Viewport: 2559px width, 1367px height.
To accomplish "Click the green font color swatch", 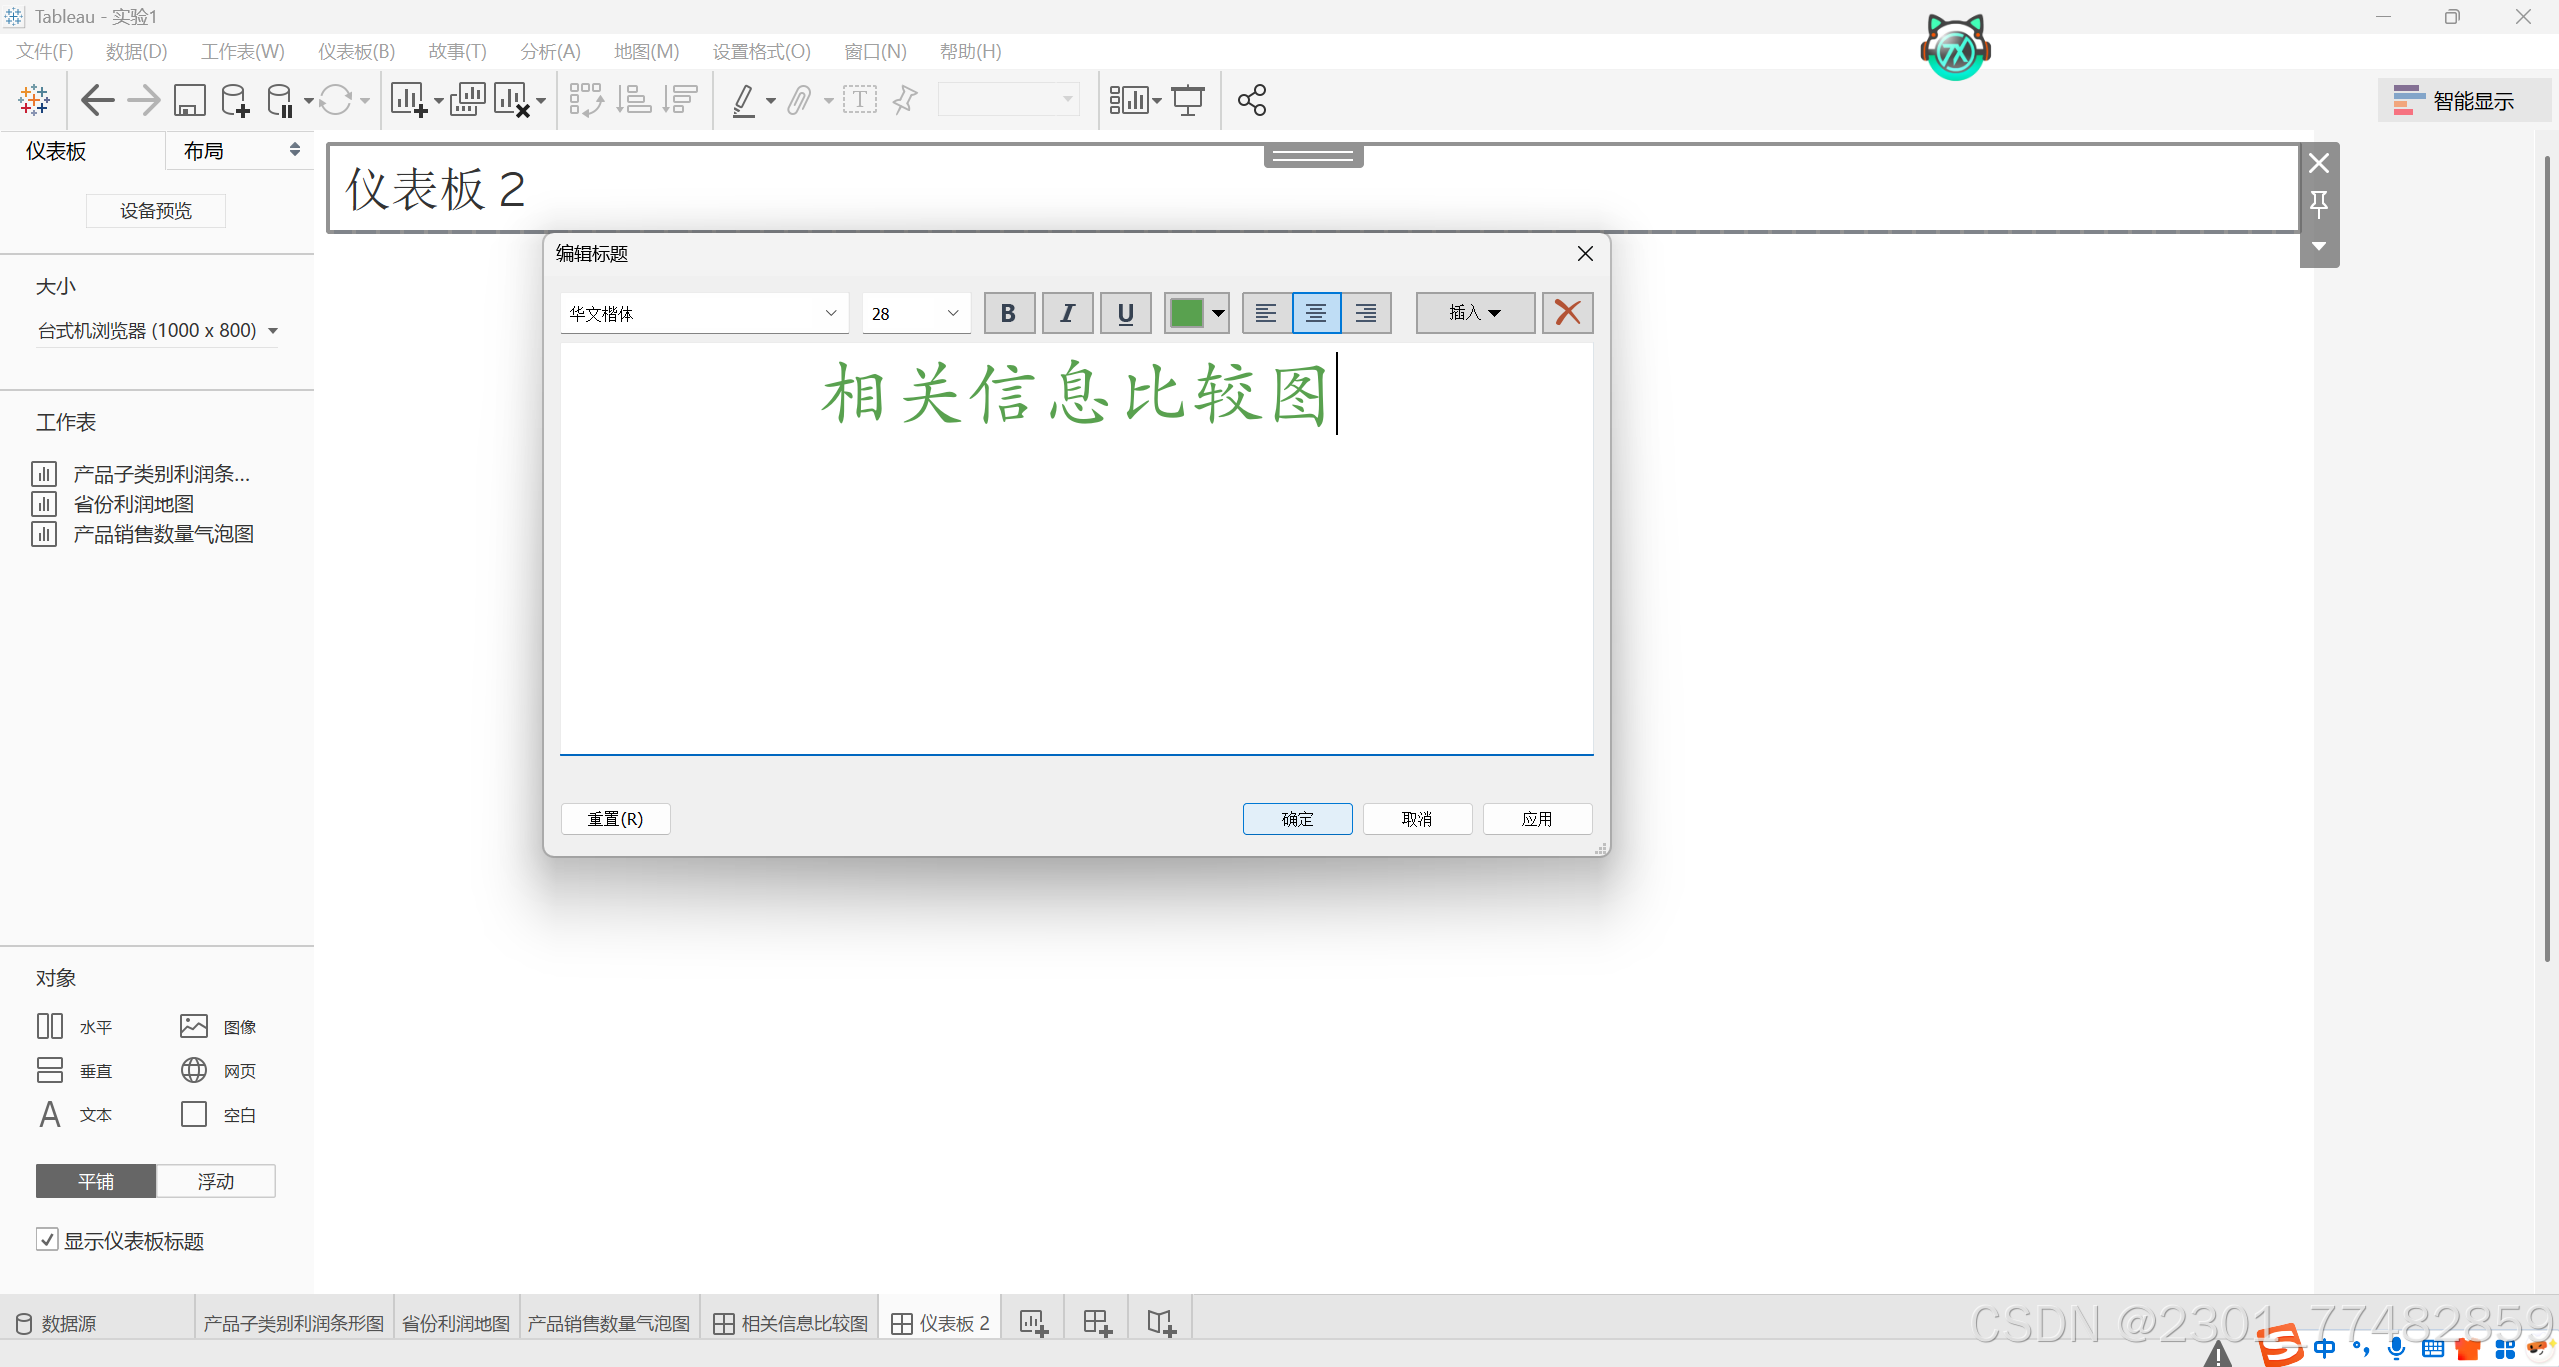I will pyautogui.click(x=1186, y=313).
